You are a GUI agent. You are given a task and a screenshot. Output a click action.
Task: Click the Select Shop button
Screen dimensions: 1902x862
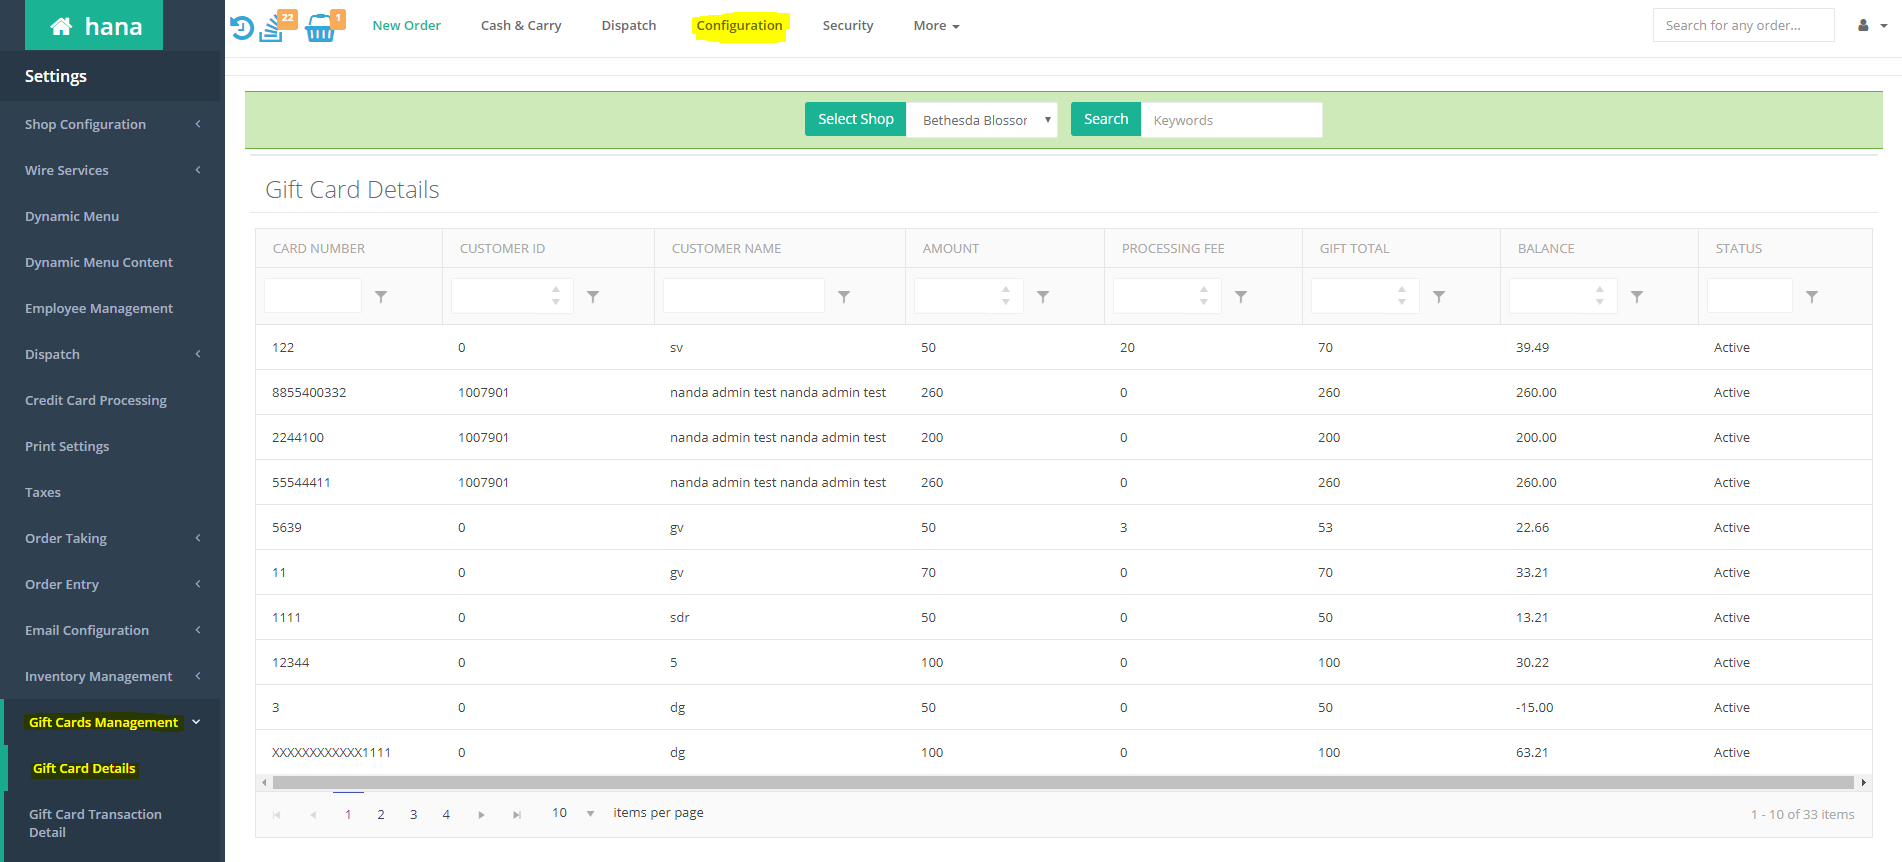pos(856,119)
